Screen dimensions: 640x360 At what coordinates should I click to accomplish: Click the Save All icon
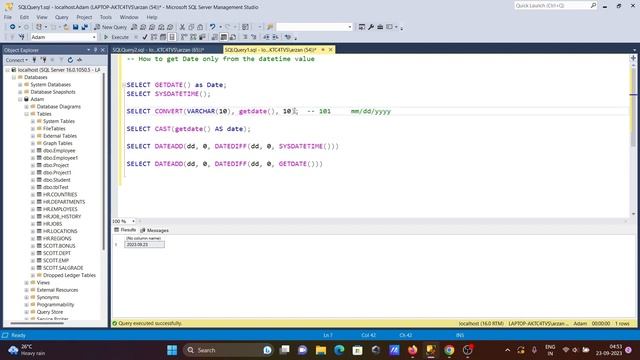[x=84, y=27]
